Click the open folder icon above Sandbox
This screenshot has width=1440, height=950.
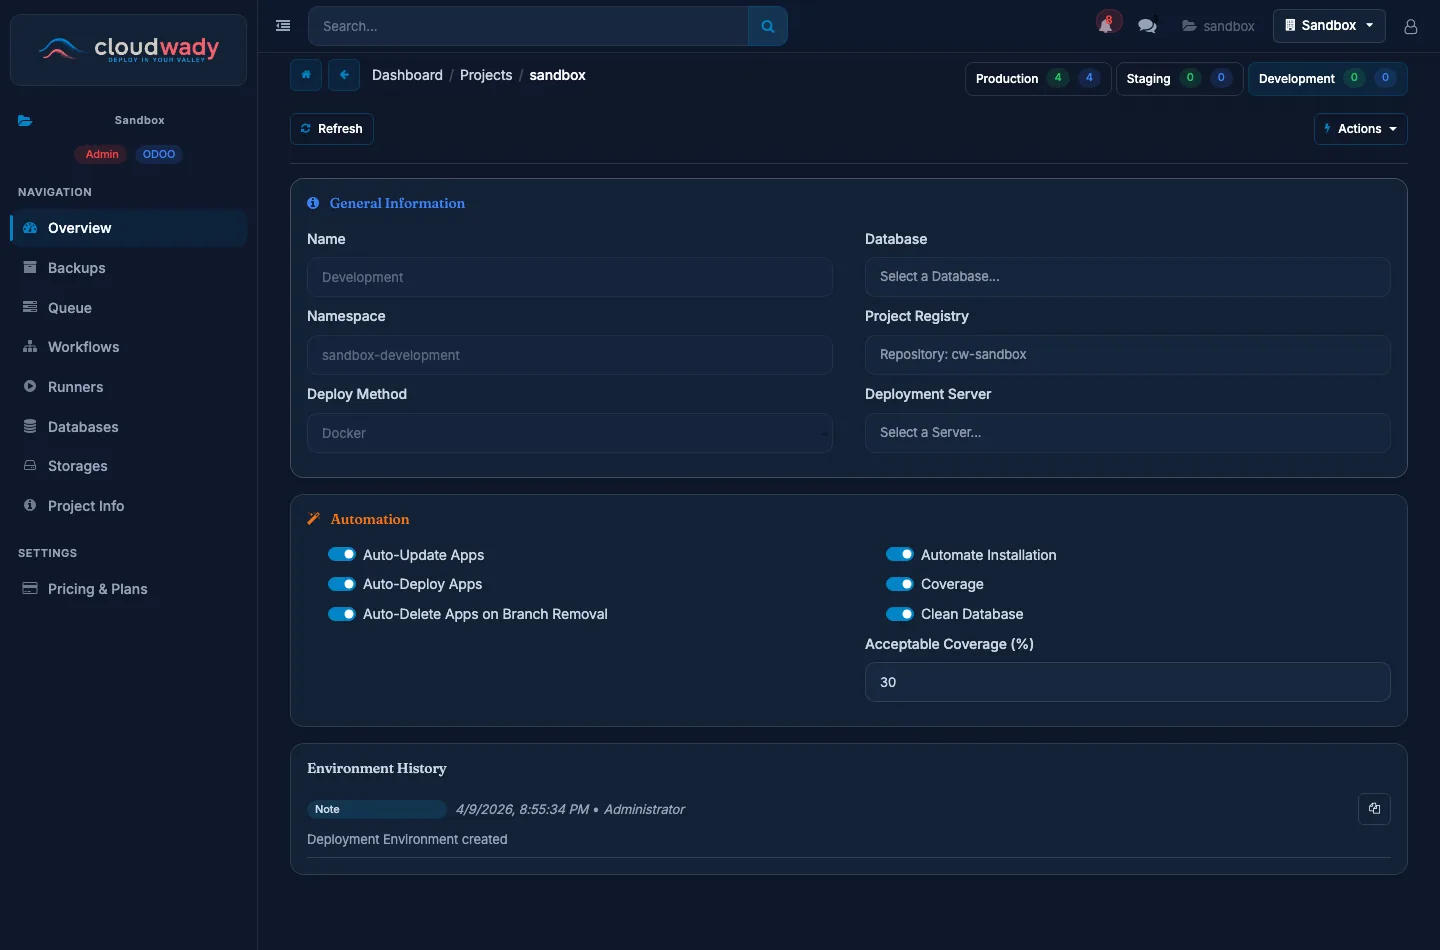point(25,121)
